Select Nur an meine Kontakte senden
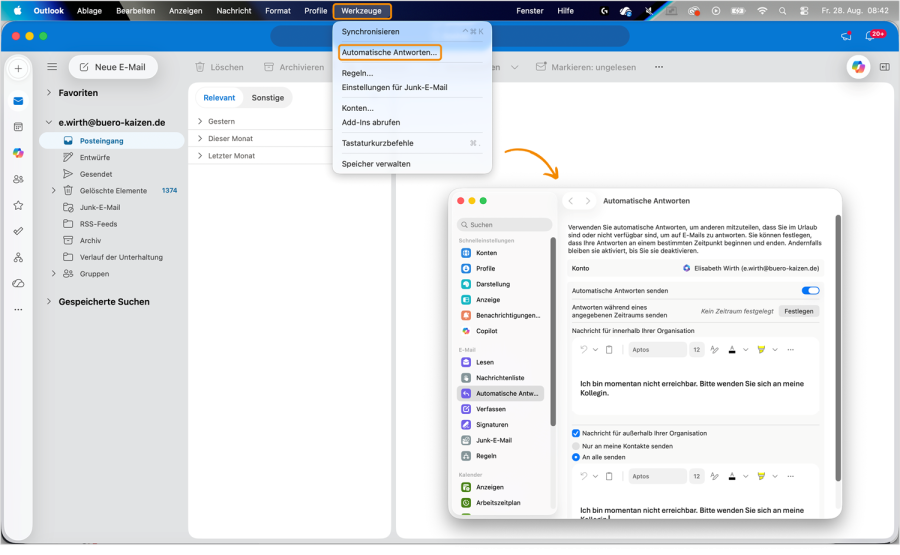The width and height of the screenshot is (900, 555). [x=576, y=446]
